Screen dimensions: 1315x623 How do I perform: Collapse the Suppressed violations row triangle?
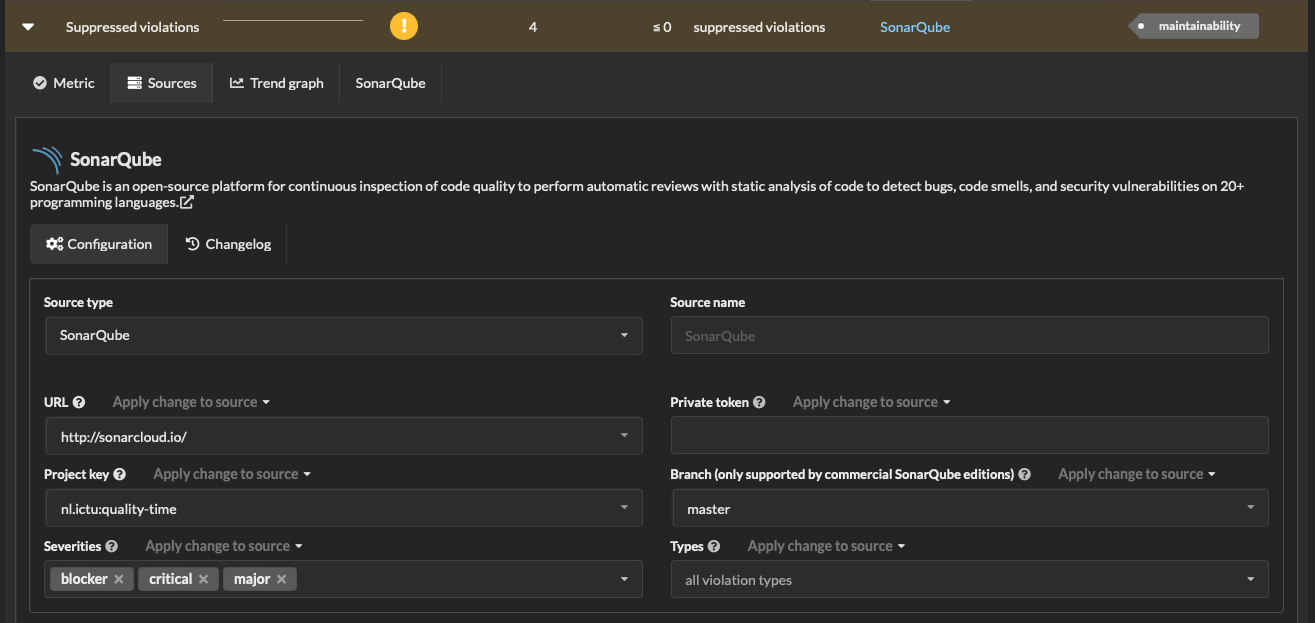(x=28, y=27)
